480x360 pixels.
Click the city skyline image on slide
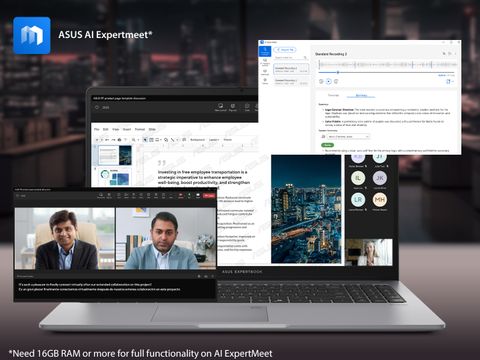pos(306,209)
